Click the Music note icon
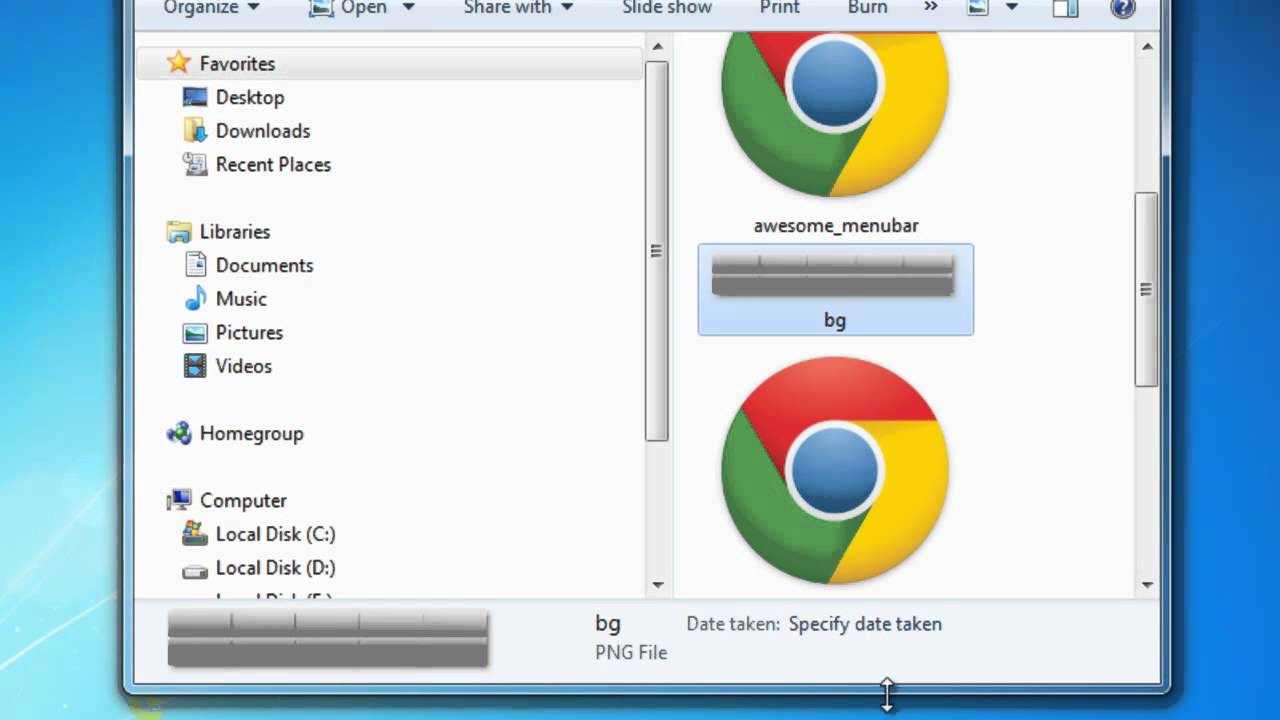Screen dimensions: 1280x720 tap(195, 299)
